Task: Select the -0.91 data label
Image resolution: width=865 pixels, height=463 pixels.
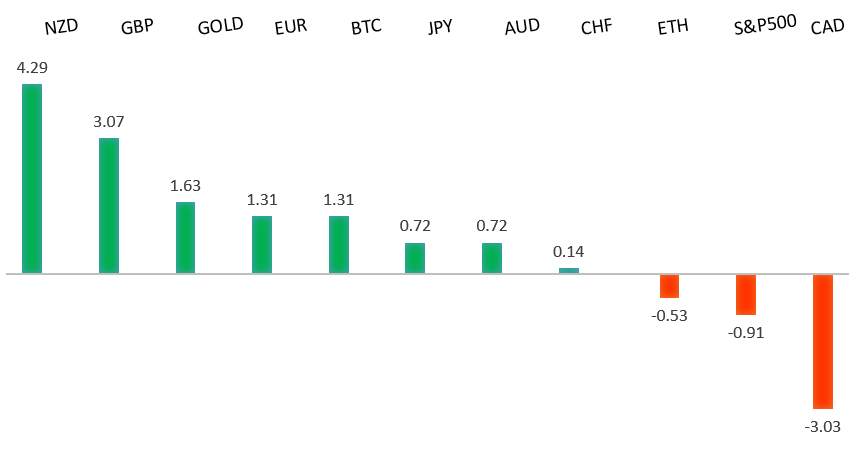Action: point(746,333)
